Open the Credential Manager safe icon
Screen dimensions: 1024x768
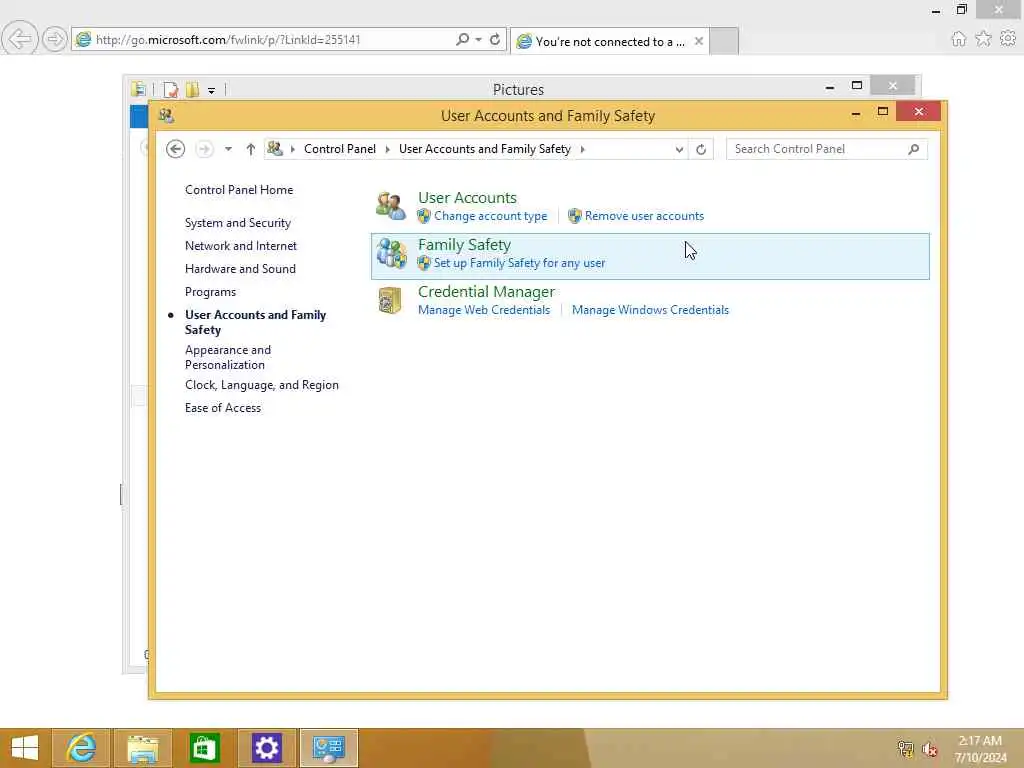390,300
